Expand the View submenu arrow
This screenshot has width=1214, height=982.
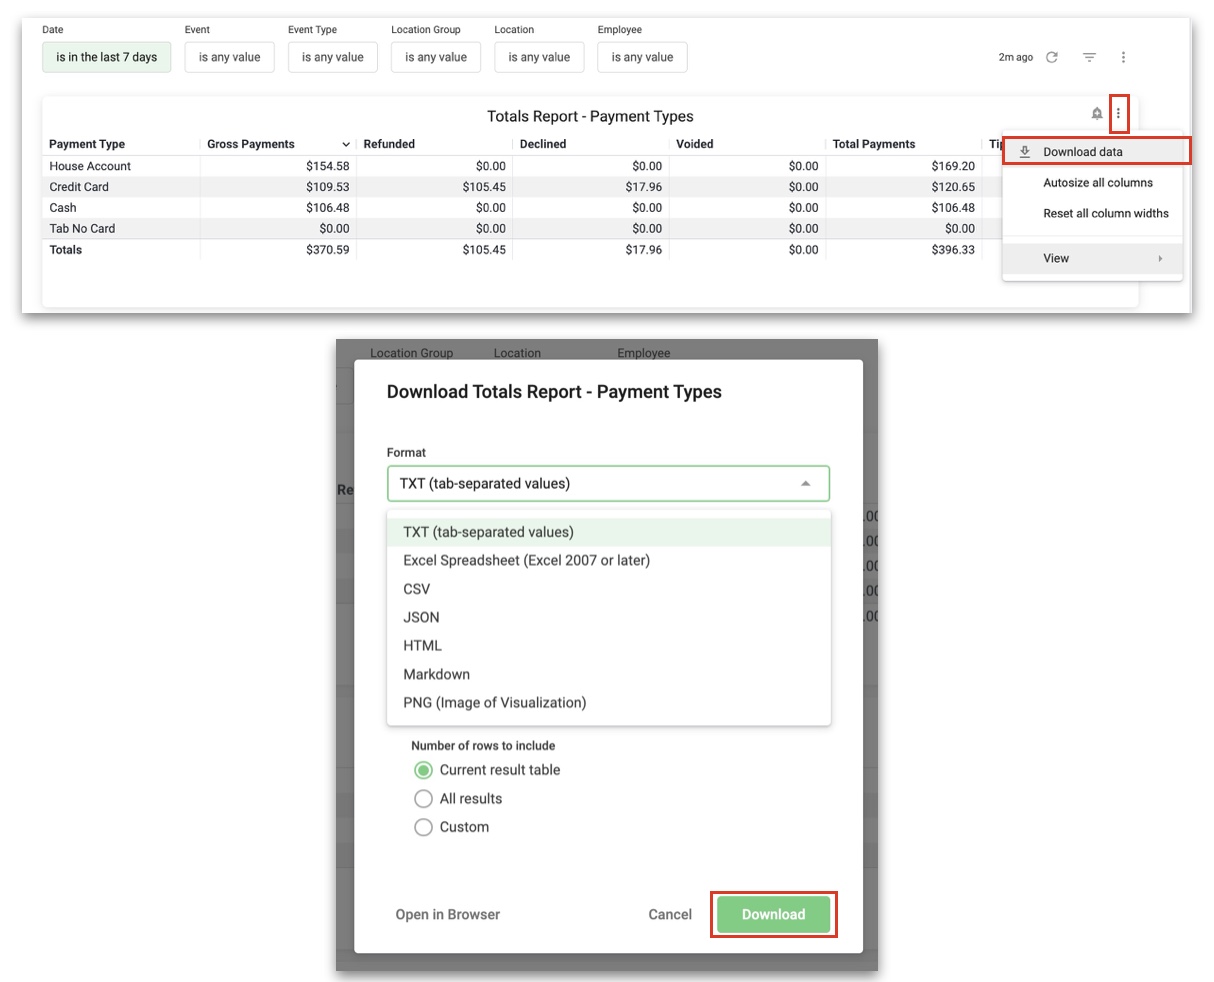click(1161, 258)
